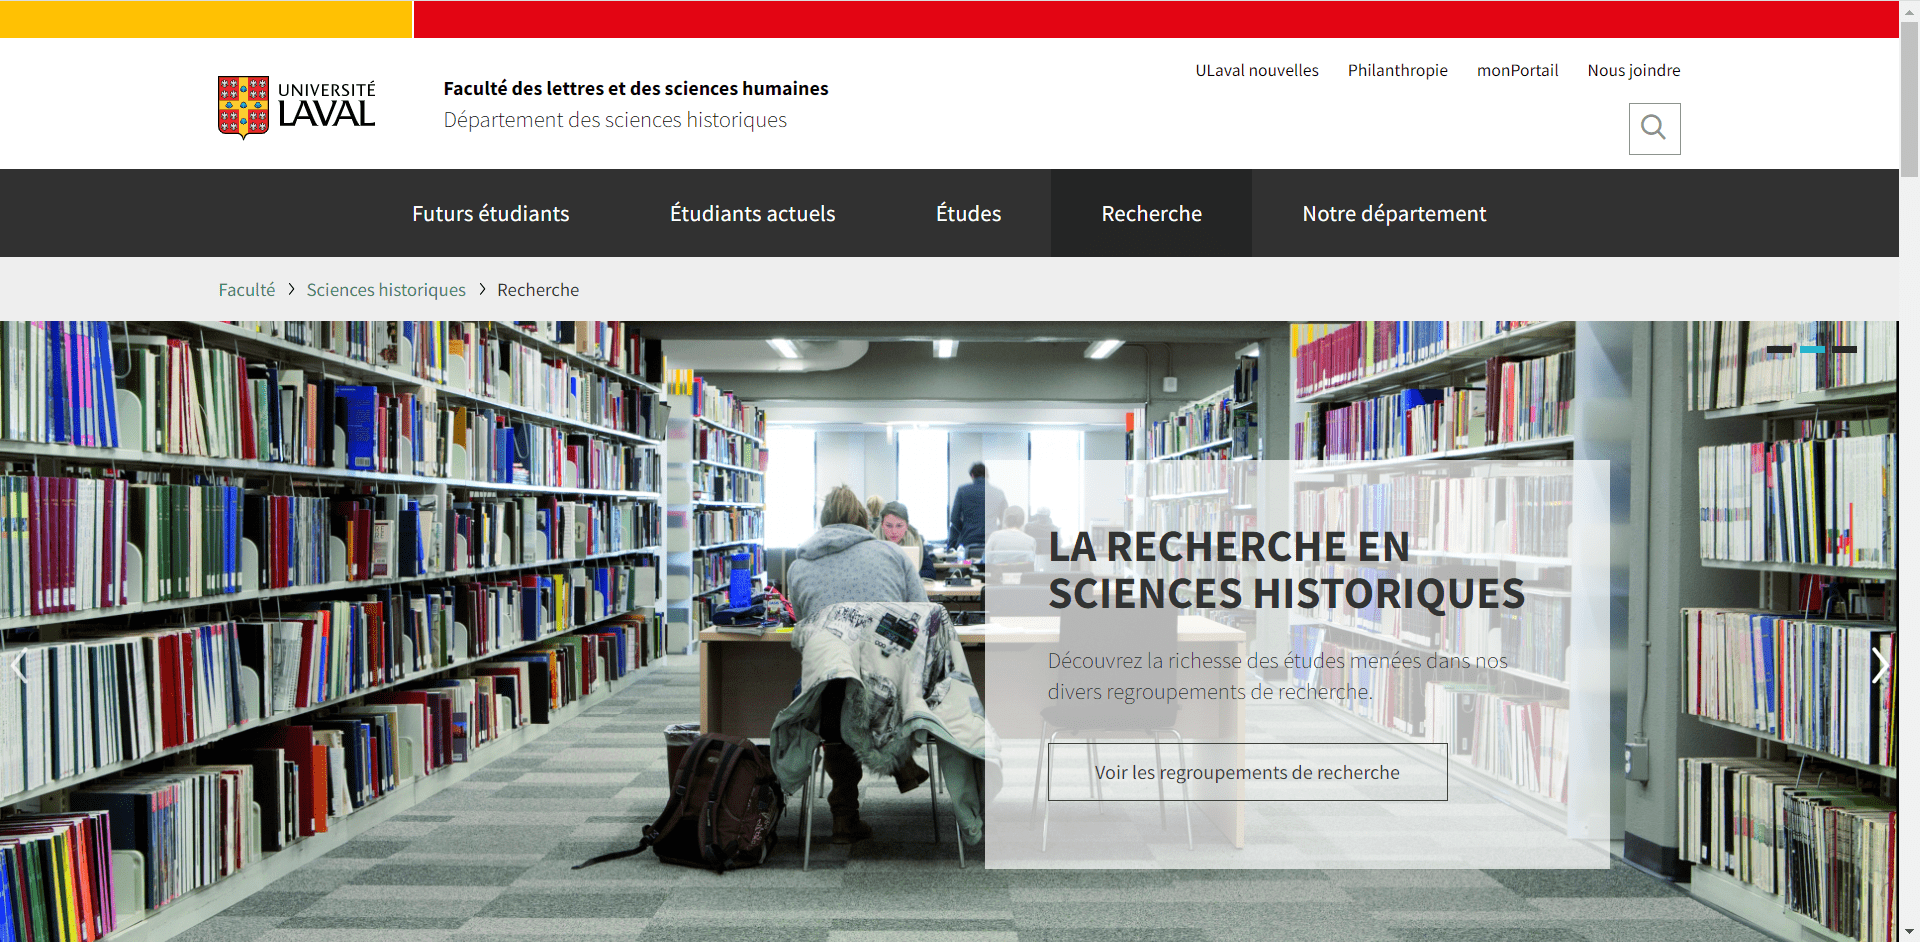The width and height of the screenshot is (1920, 942).
Task: Open the Notre département menu
Action: click(x=1394, y=213)
